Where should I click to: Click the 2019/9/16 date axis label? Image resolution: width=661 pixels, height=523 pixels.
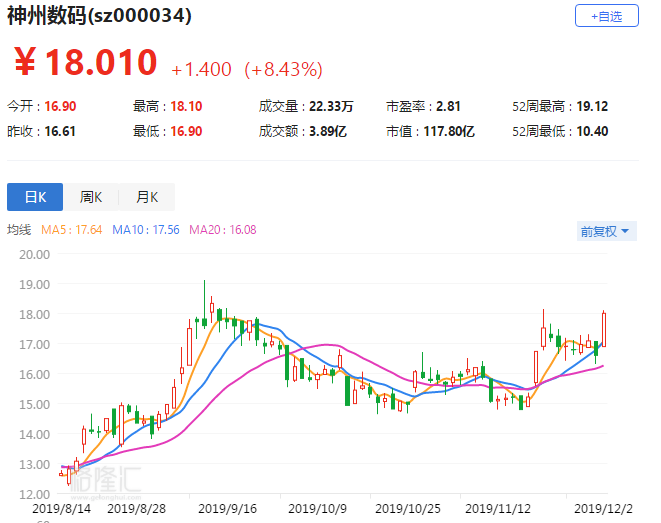click(228, 509)
